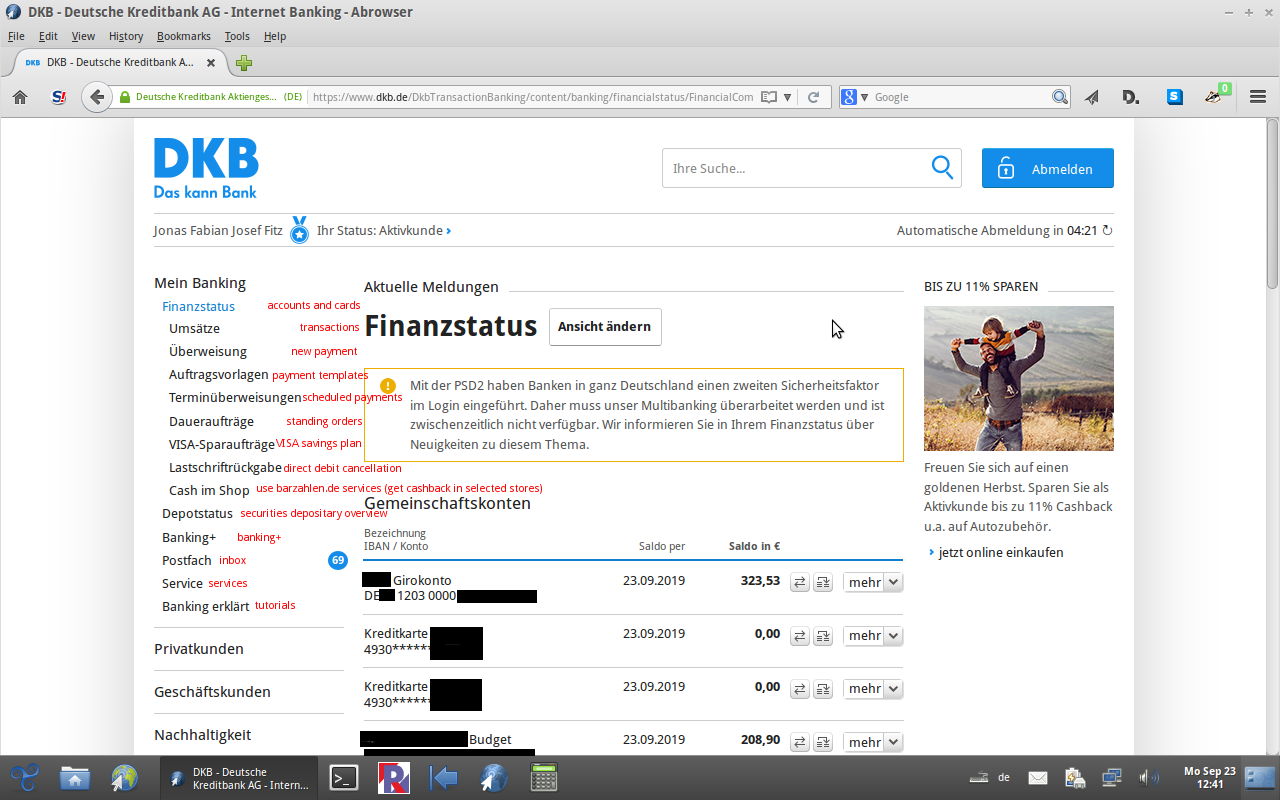Open transactions list icon for Girokonto row
1280x800 pixels.
pyautogui.click(x=823, y=582)
